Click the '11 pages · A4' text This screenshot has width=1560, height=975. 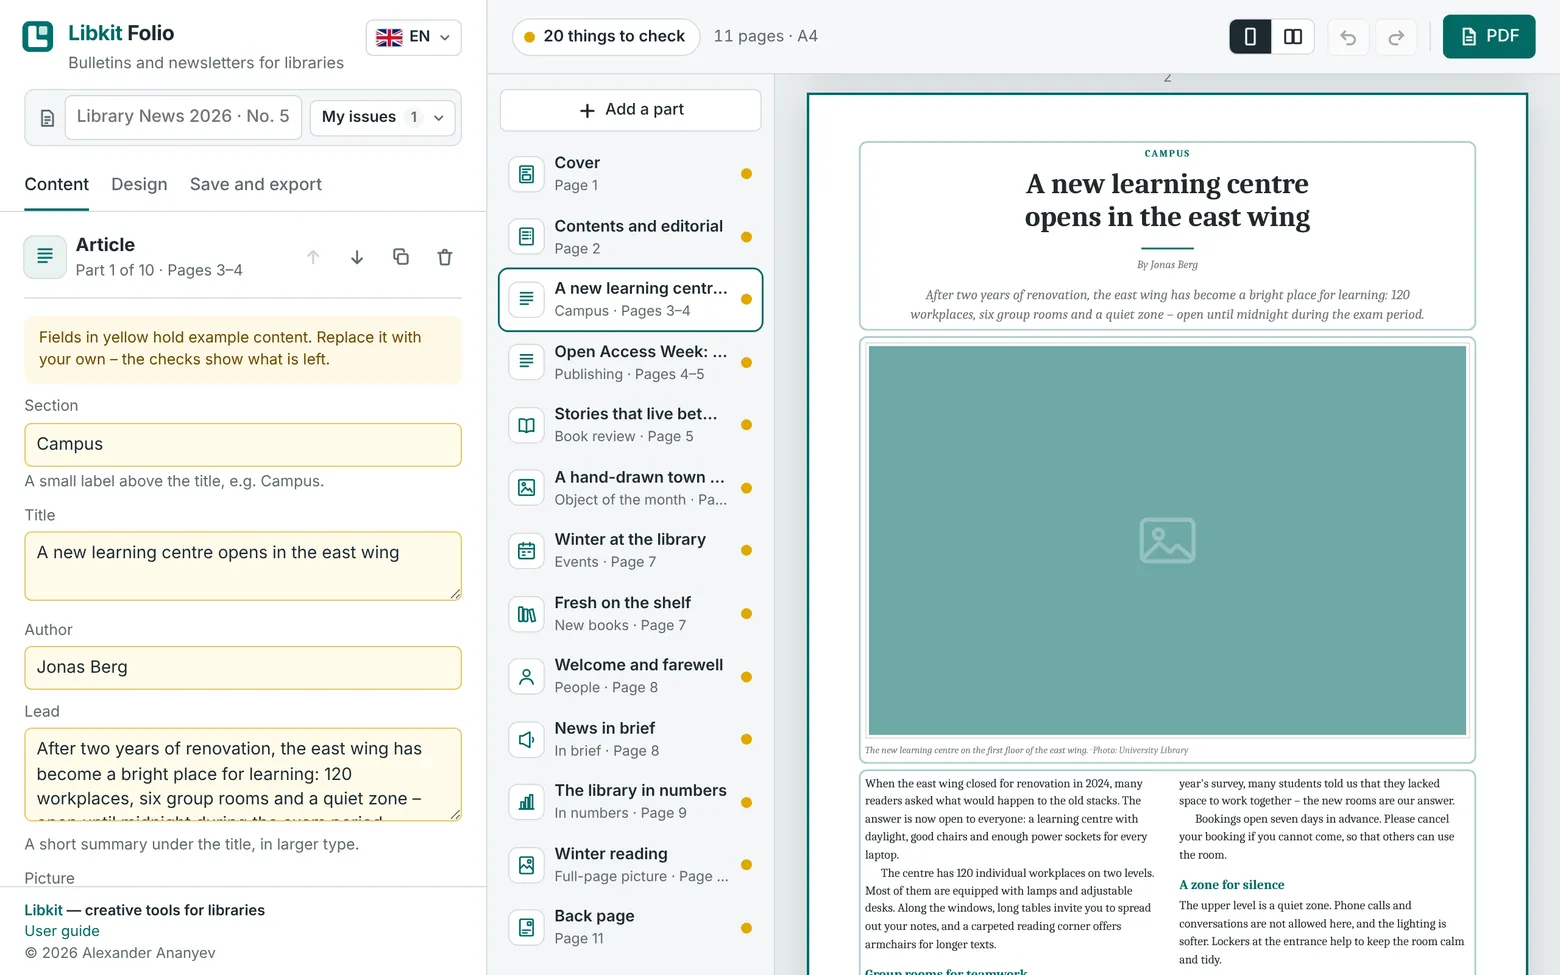coord(766,36)
